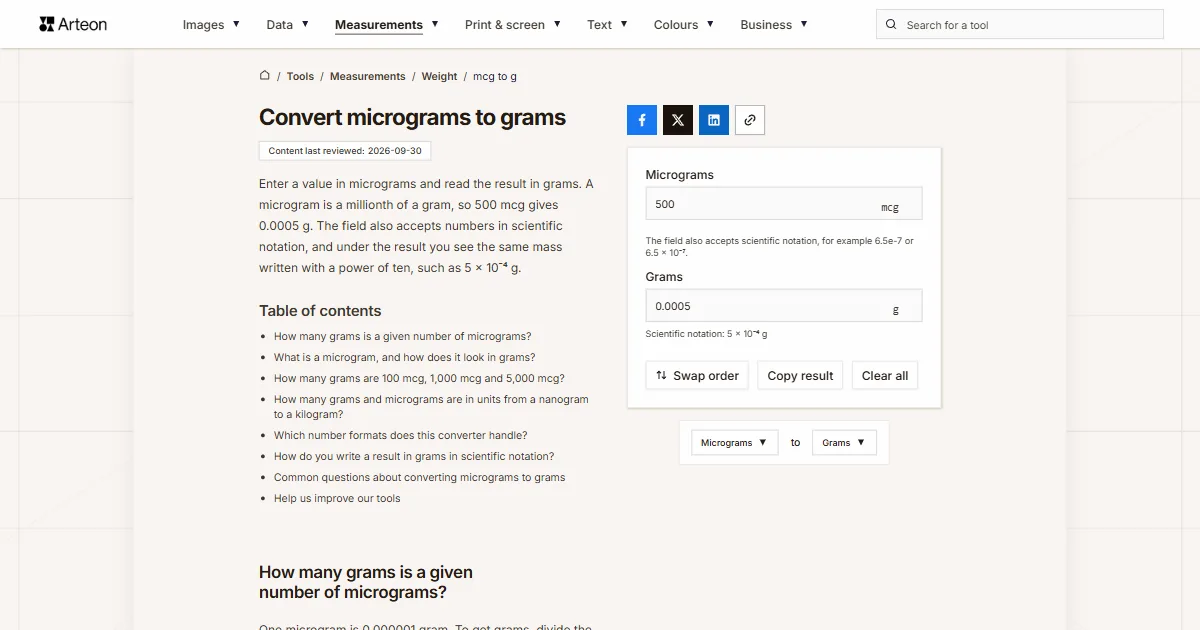This screenshot has width=1200, height=630.
Task: Go to Weight breadcrumb
Action: click(439, 76)
